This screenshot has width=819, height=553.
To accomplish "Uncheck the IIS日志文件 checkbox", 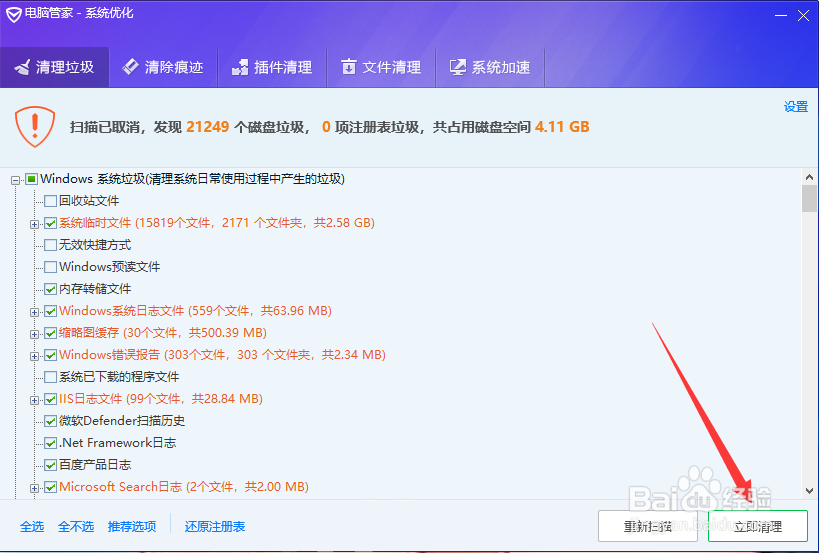I will click(x=50, y=399).
